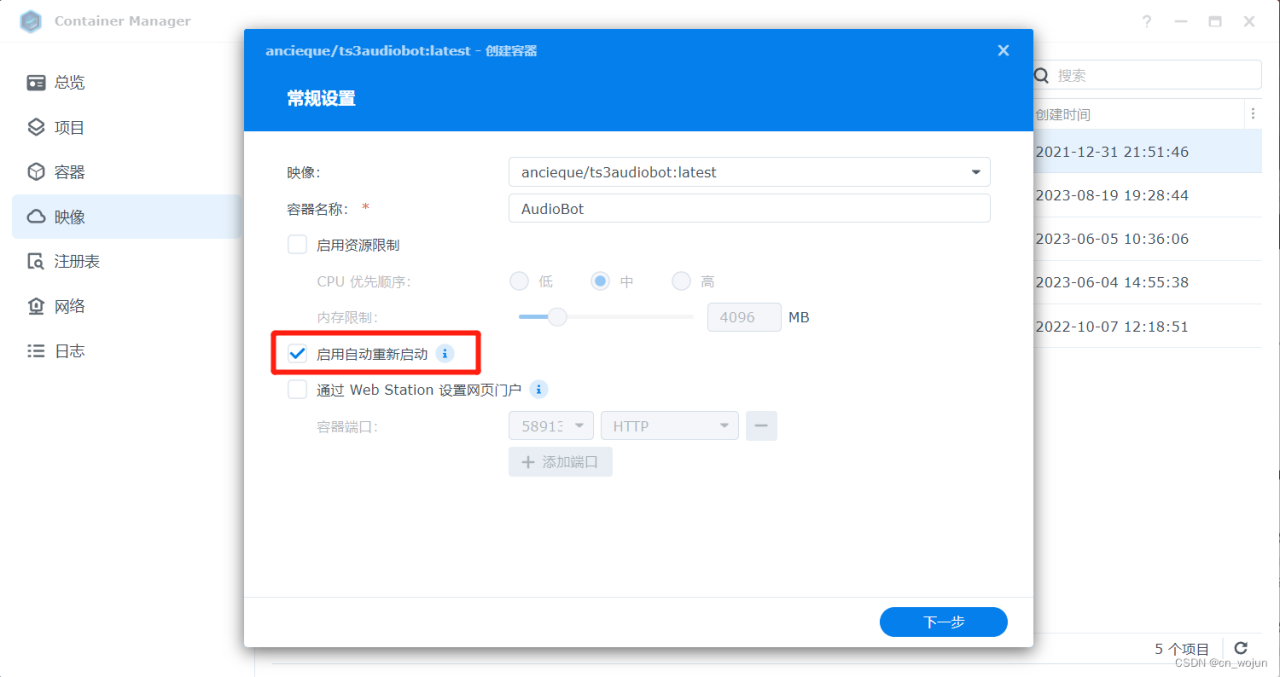Enable 启用资源限制 checkbox
The height and width of the screenshot is (677, 1280).
tap(297, 243)
